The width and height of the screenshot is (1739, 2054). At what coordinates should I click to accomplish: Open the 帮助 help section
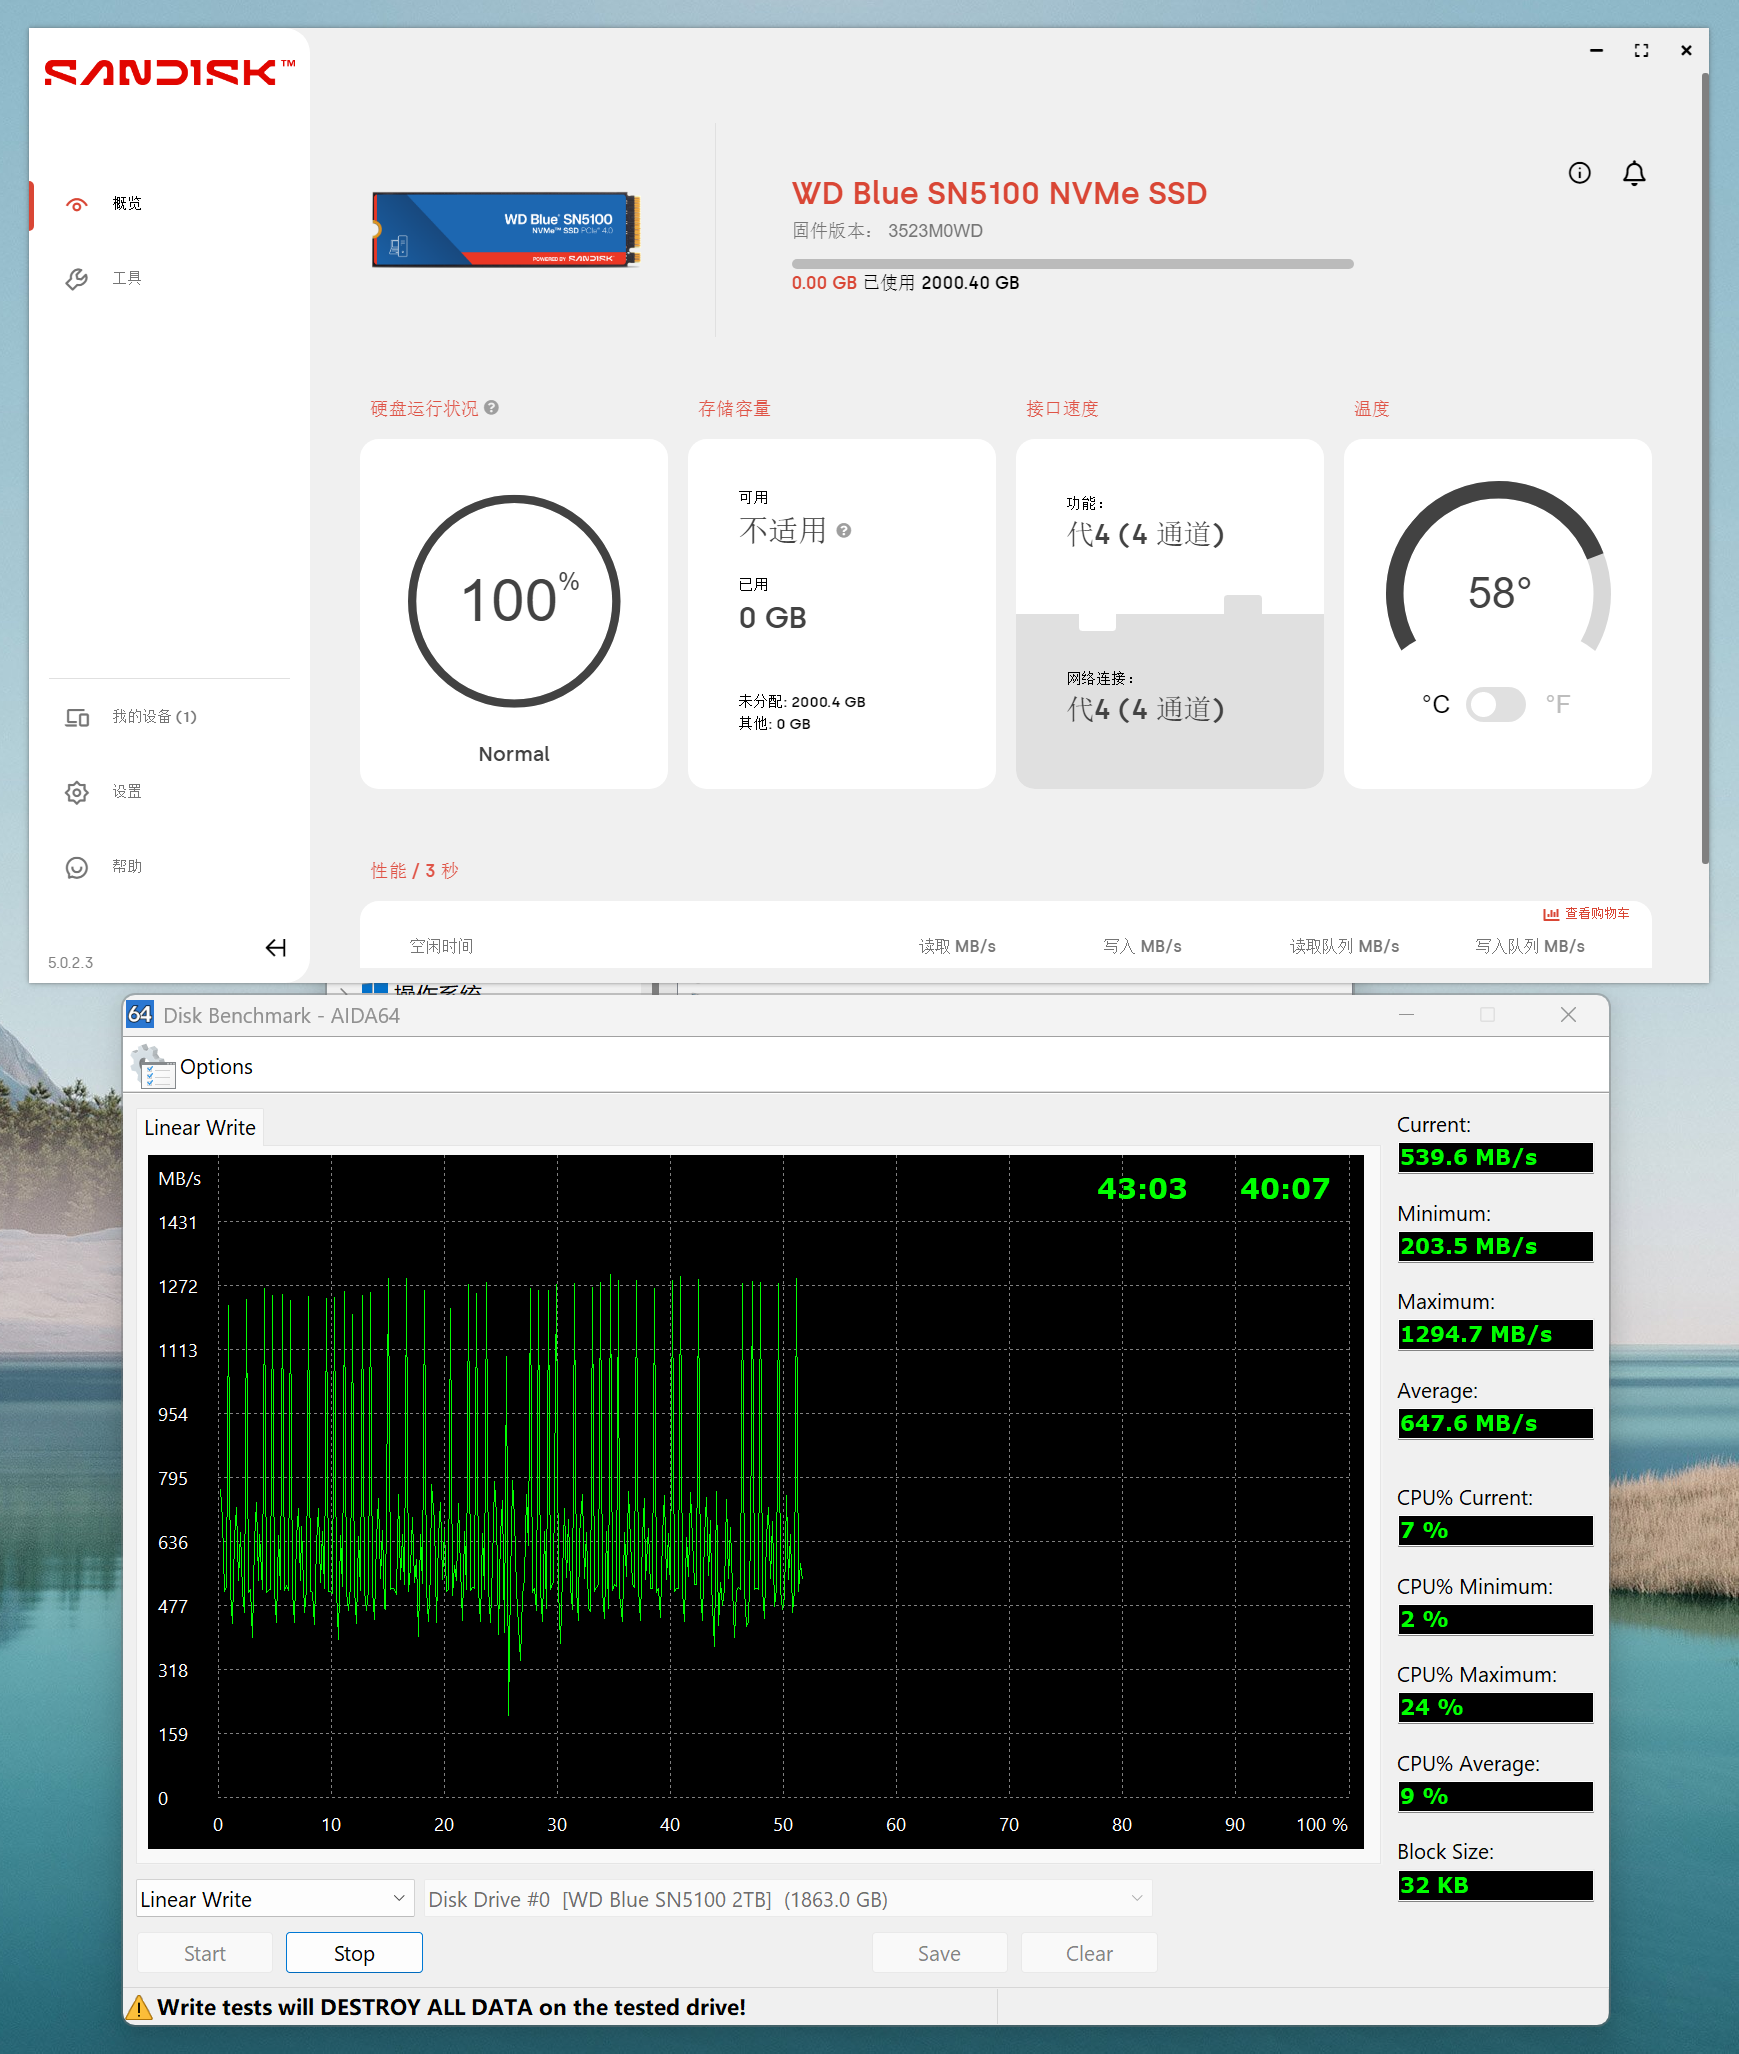127,866
